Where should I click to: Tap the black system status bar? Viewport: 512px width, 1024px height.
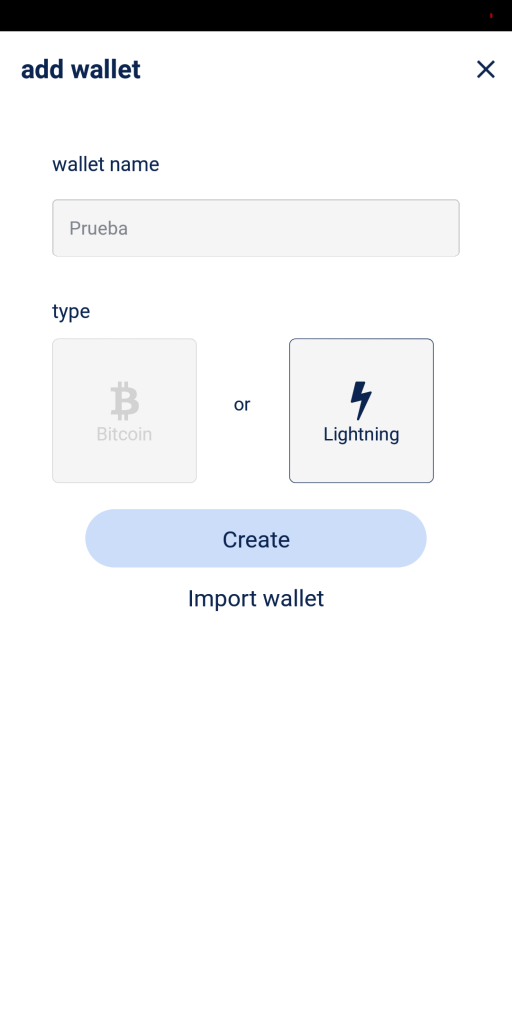pyautogui.click(x=256, y=15)
